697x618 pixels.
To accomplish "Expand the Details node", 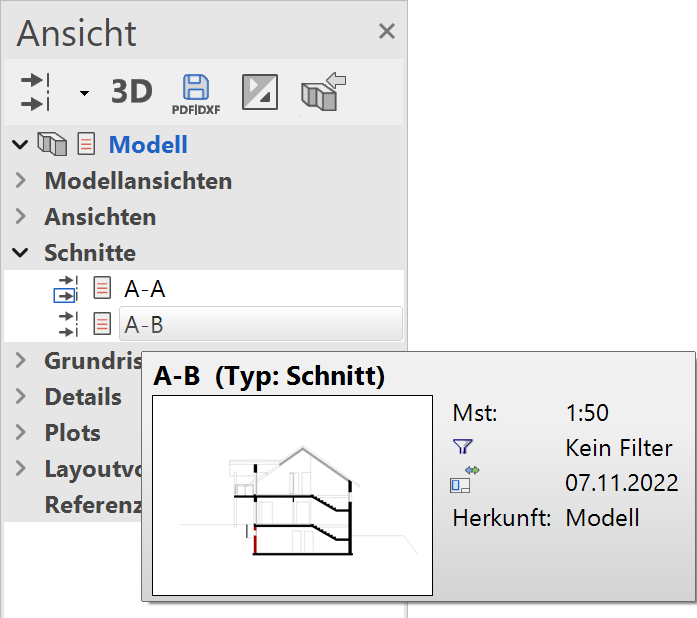I will click(20, 397).
